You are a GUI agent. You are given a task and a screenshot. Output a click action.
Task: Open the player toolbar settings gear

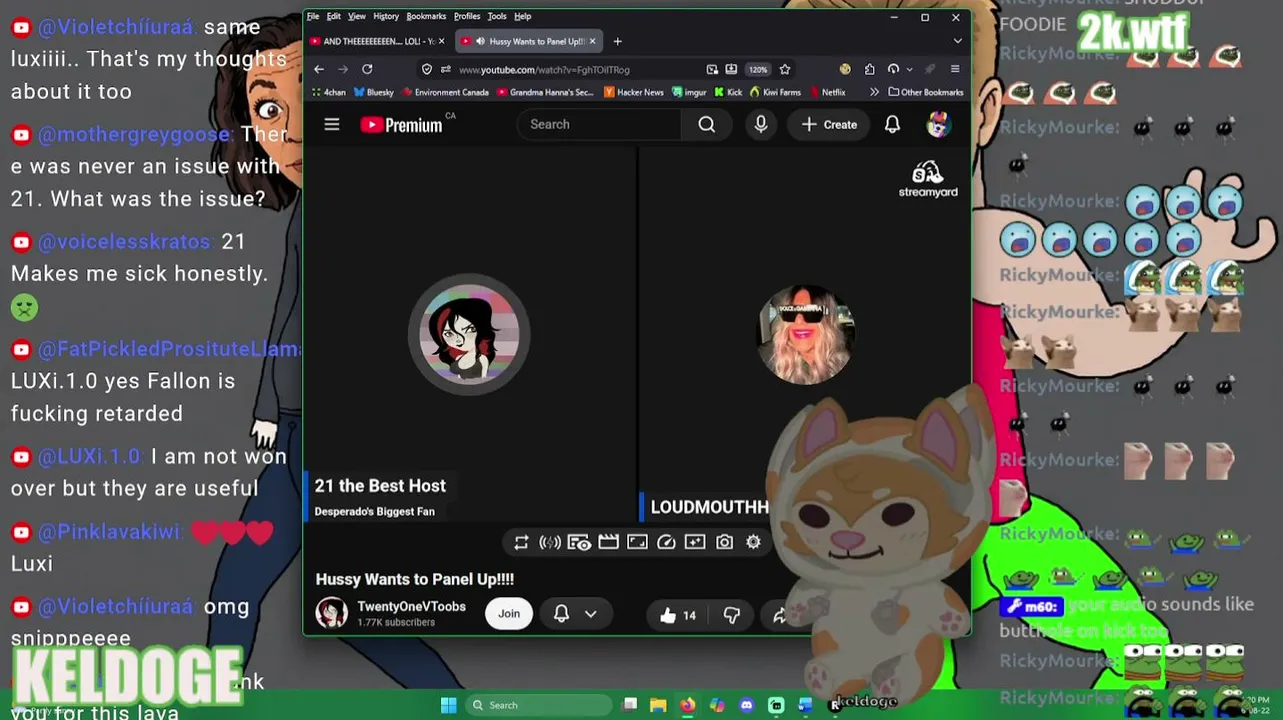coord(753,542)
